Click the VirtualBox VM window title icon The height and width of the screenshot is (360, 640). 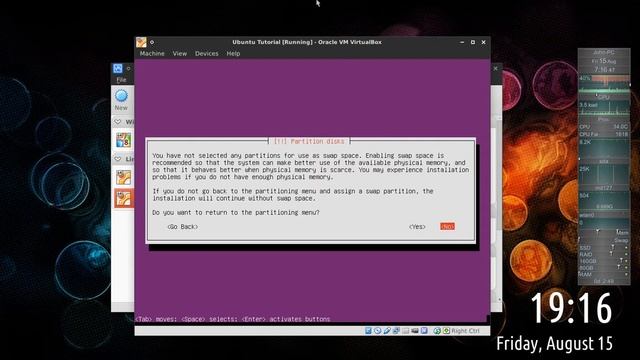[x=141, y=42]
